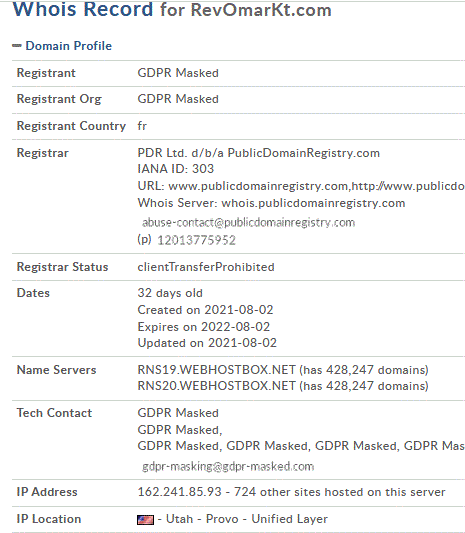Collapse the Domain Profile section
This screenshot has height=533, width=465.
pos(17,46)
